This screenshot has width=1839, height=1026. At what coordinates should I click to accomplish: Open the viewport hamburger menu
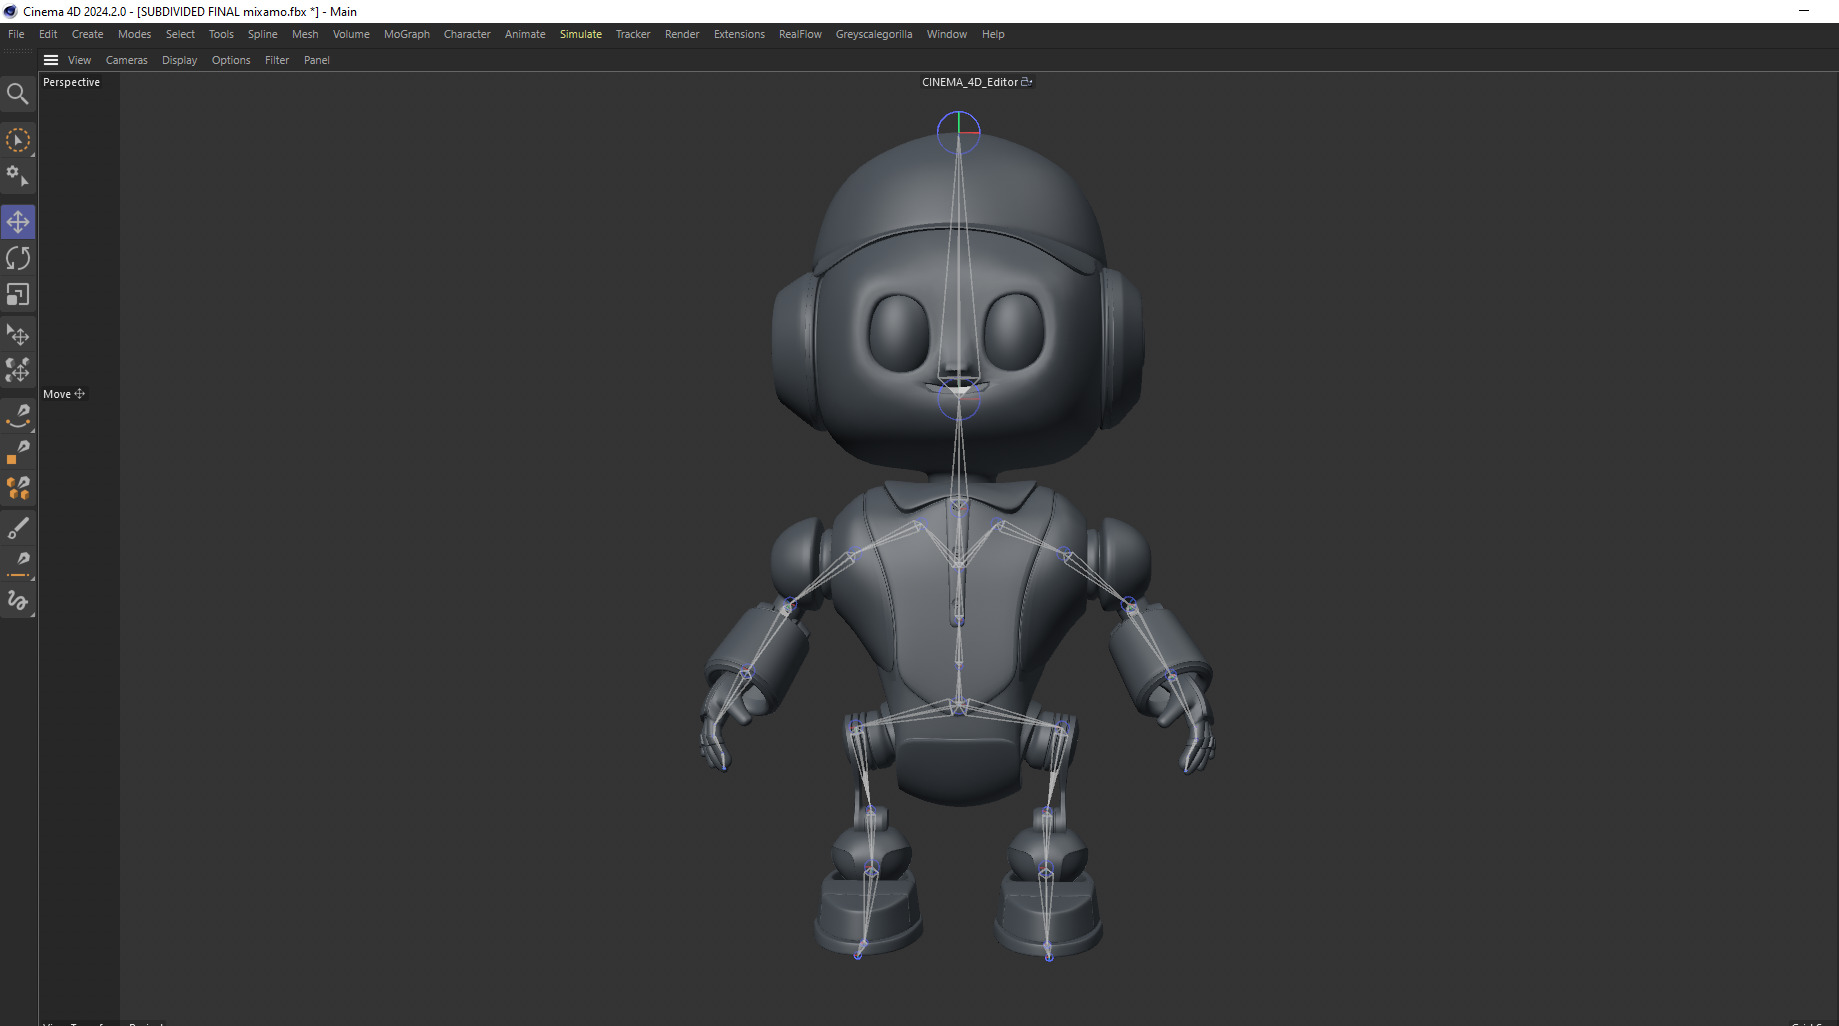tap(51, 60)
